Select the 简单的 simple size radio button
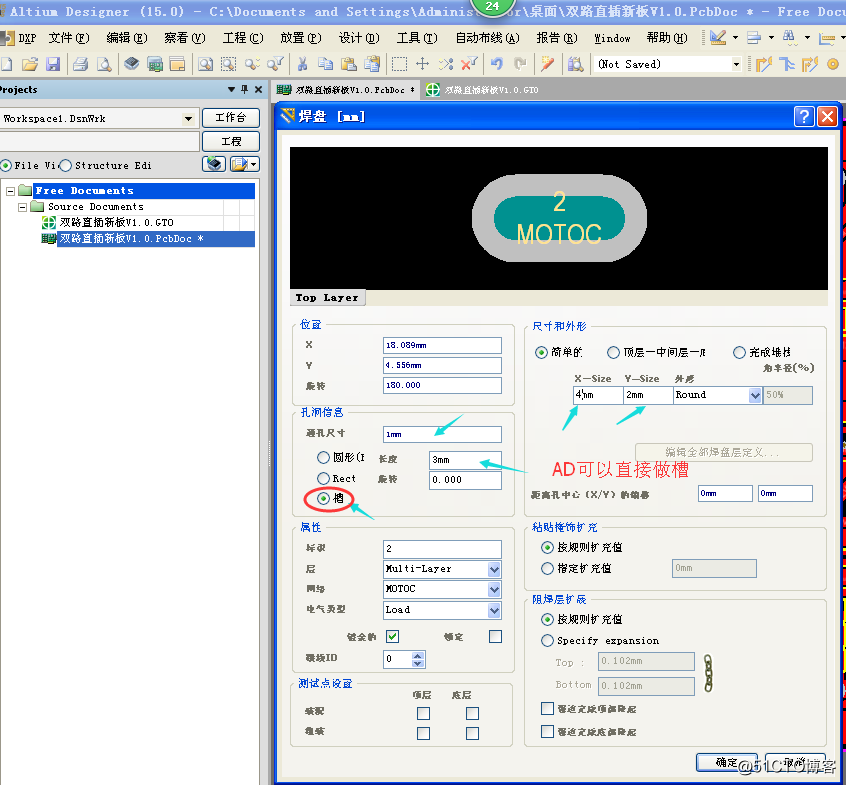The image size is (846, 785). click(x=541, y=352)
